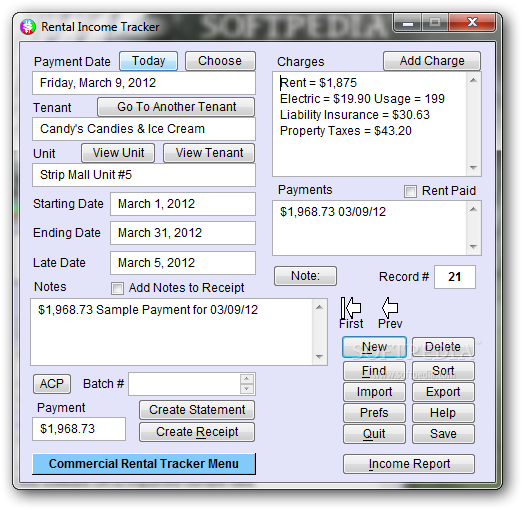Select the Electric = $19.90 charge line

tap(362, 99)
